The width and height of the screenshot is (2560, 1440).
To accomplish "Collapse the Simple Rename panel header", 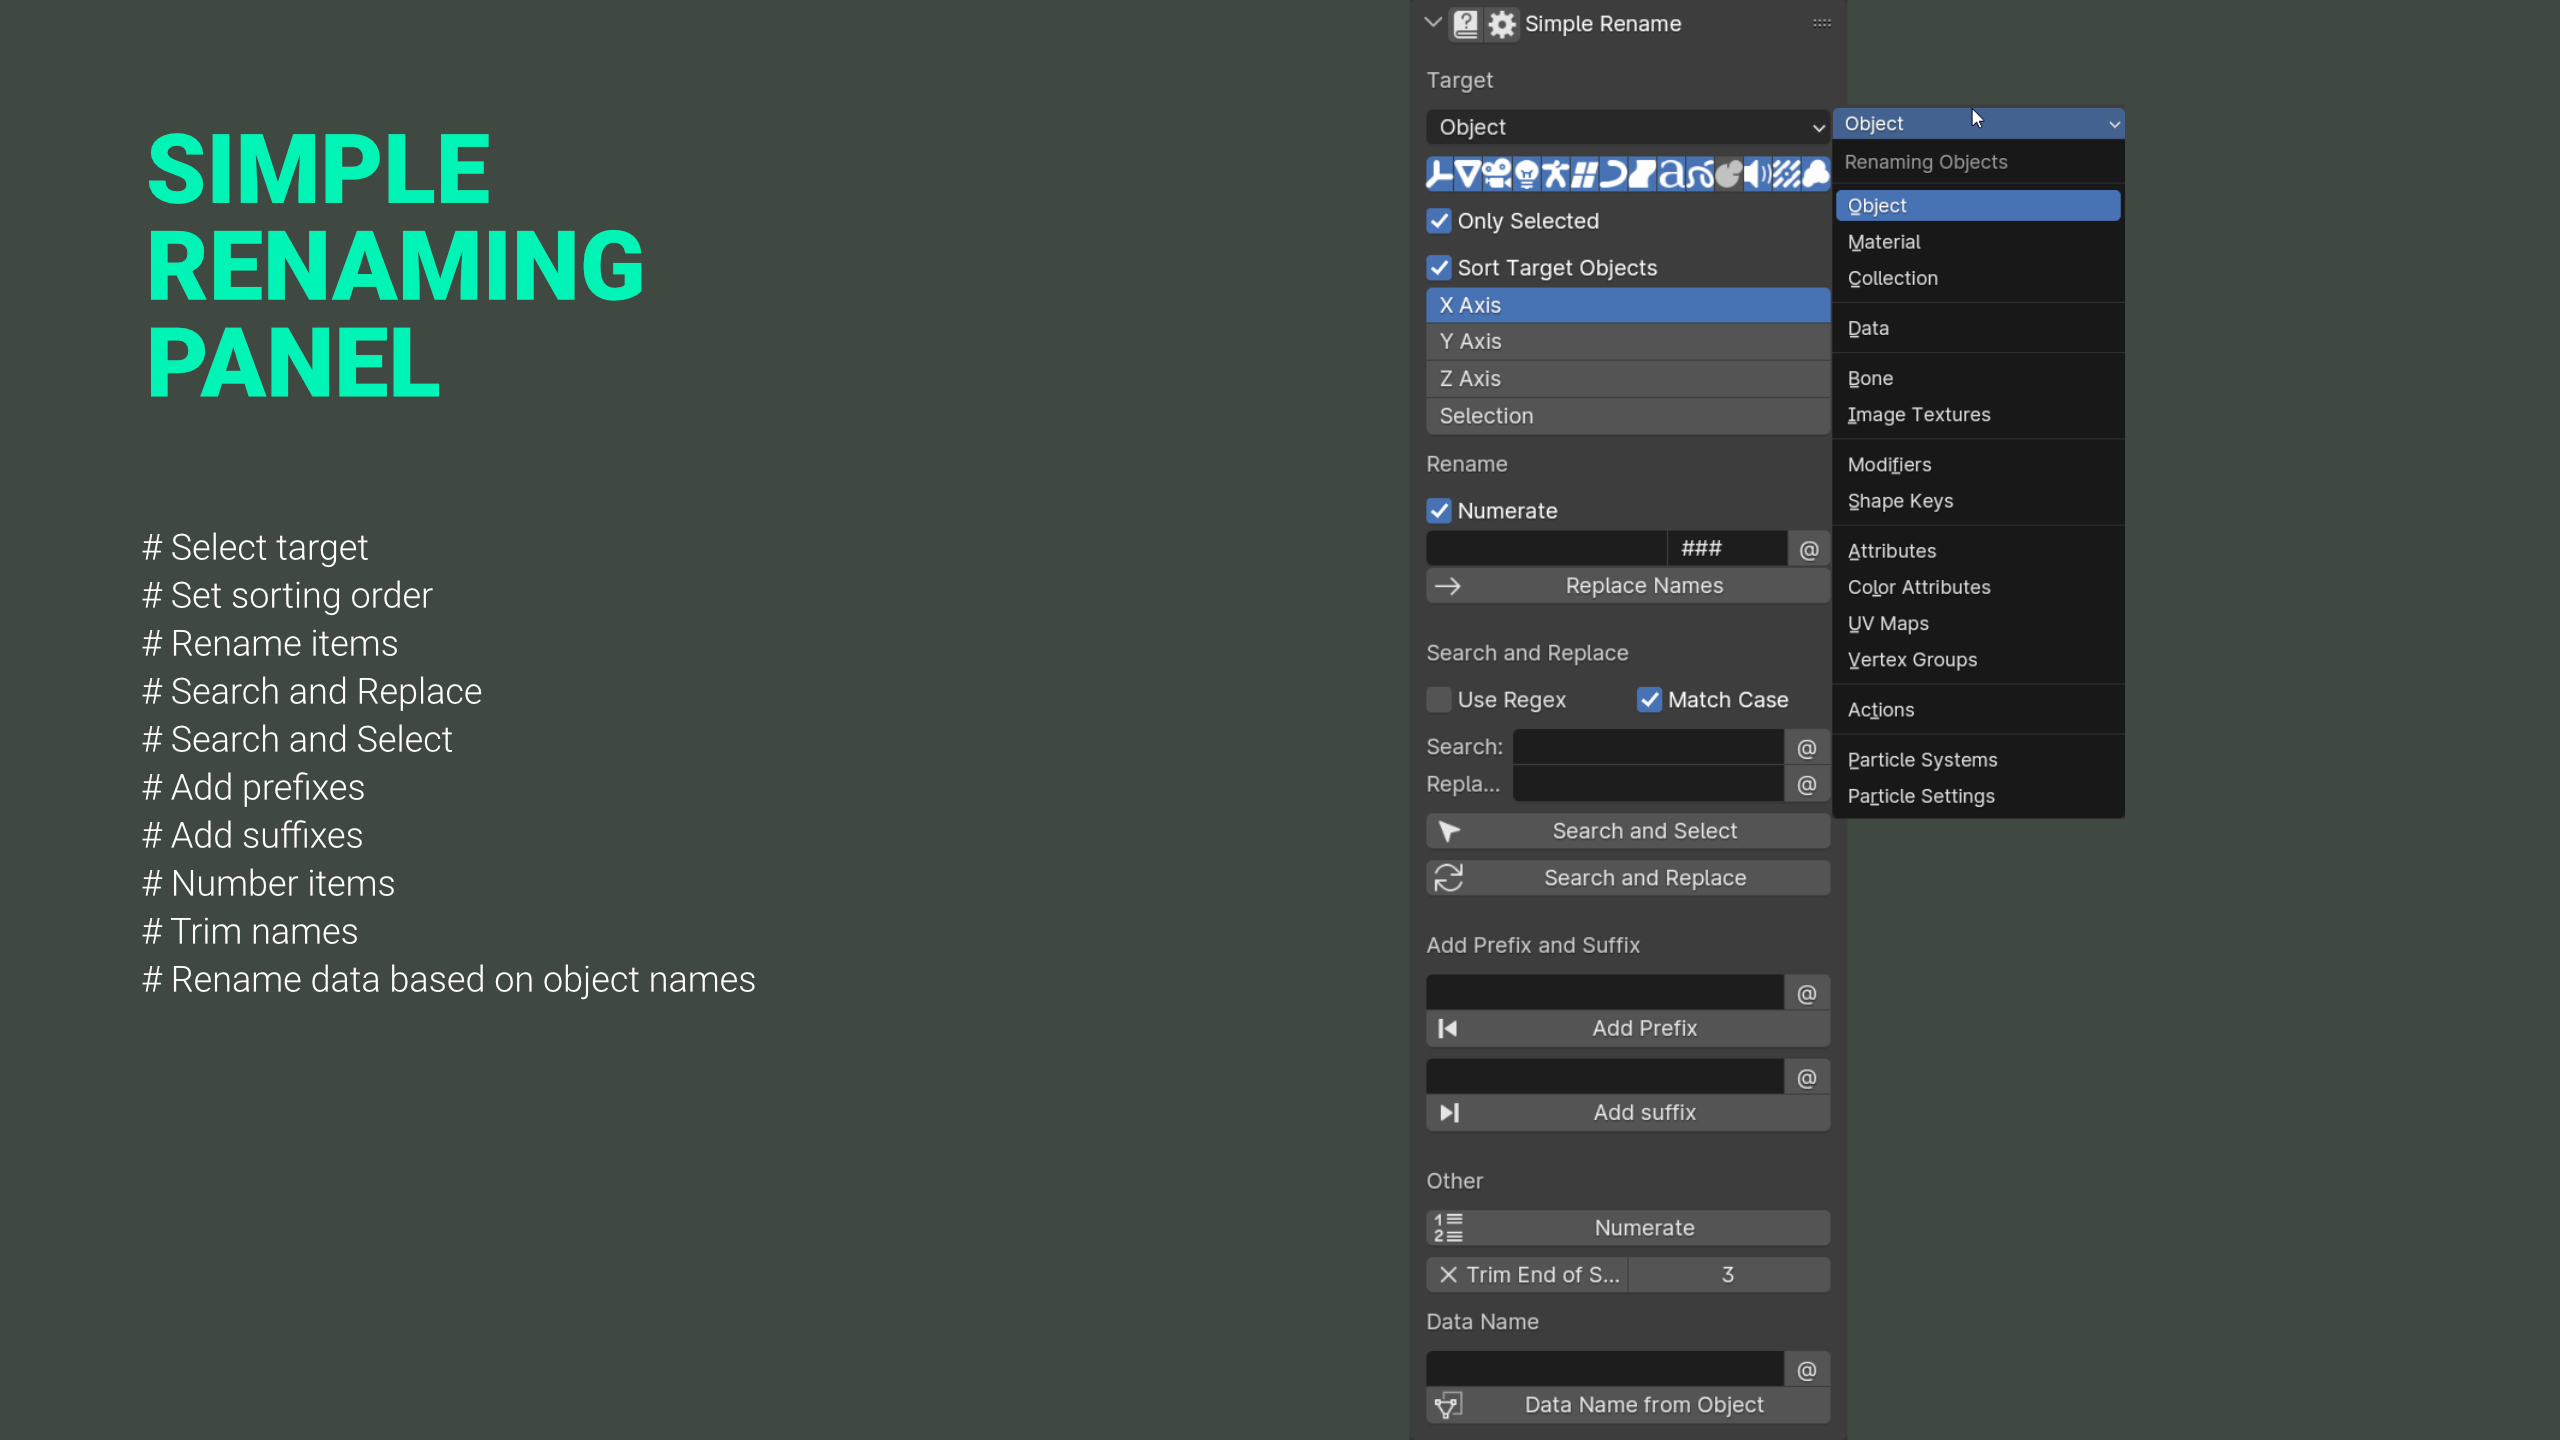I will (1432, 23).
